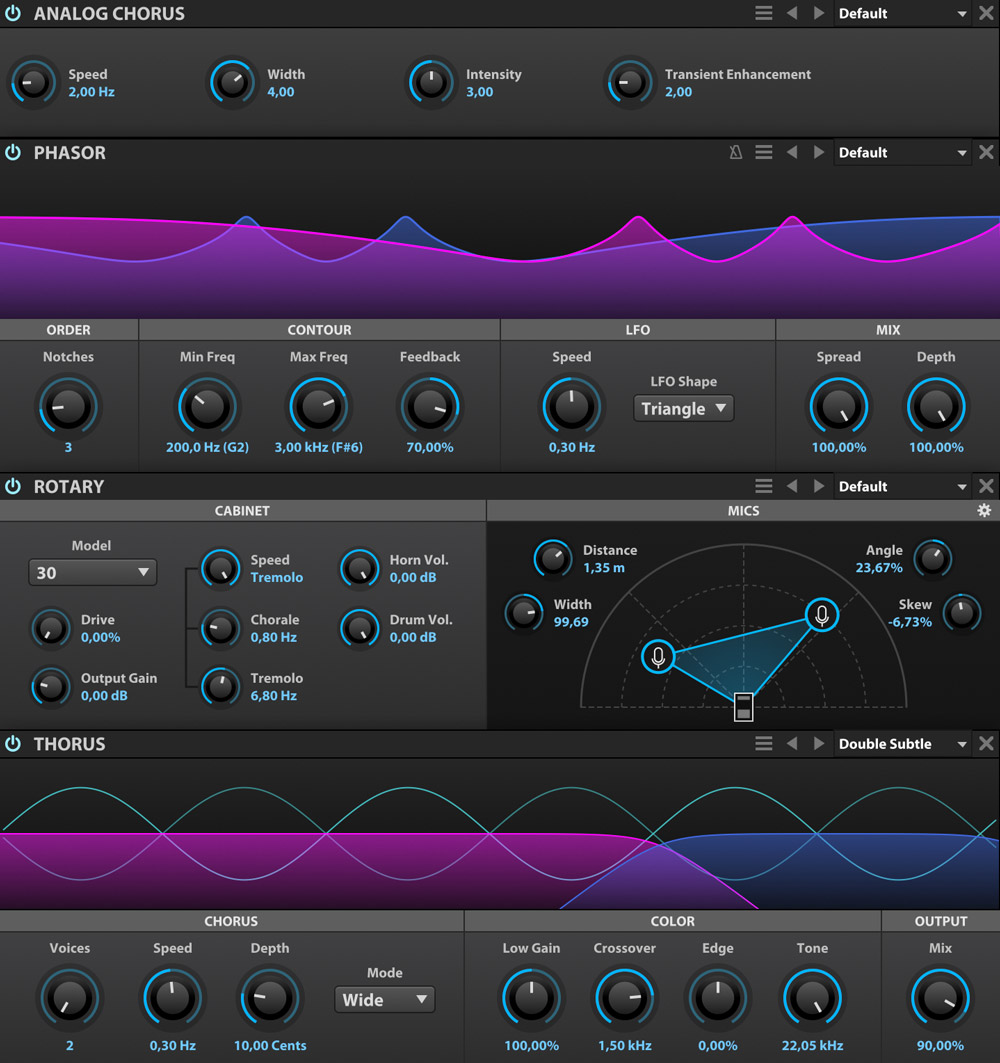Go to next Phasor preset
Viewport: 1000px width, 1063px height.
[x=818, y=153]
